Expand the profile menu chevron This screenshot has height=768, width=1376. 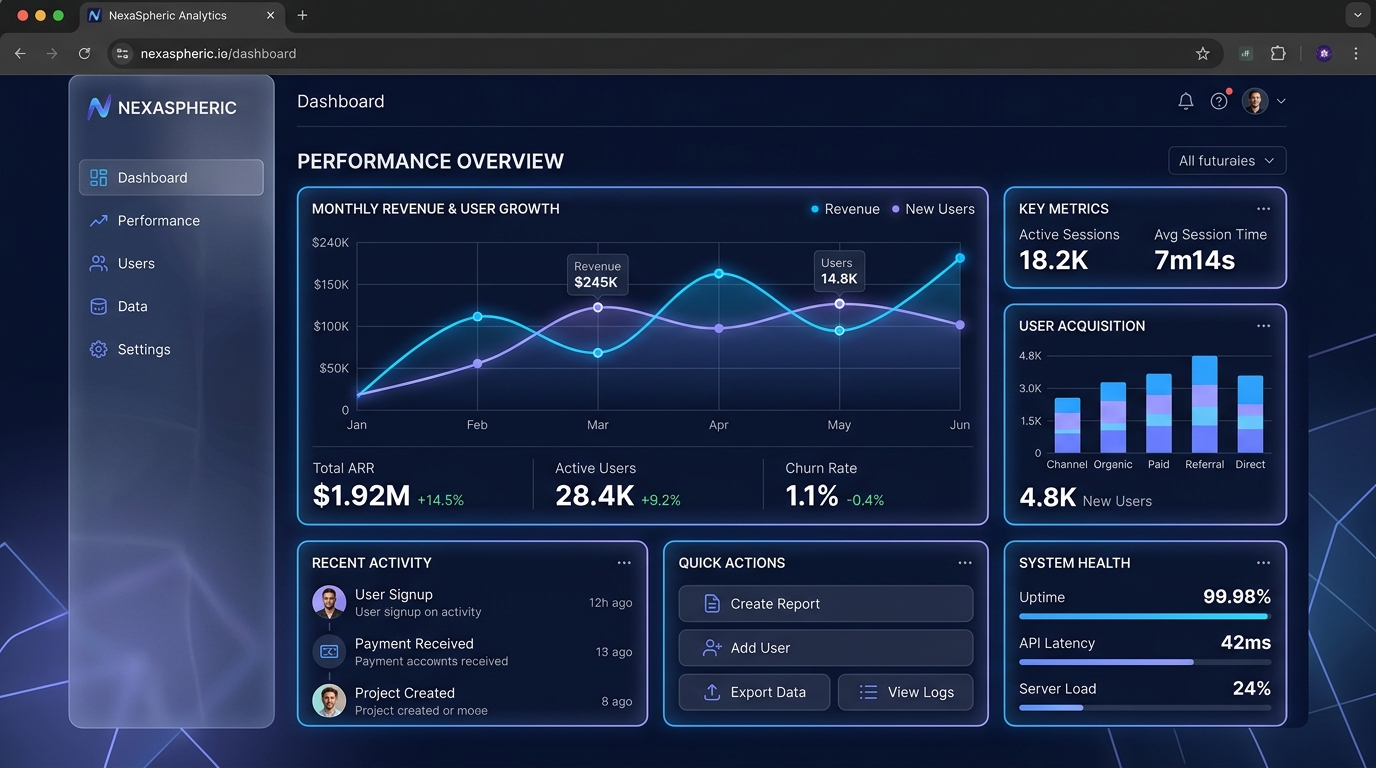[1281, 101]
